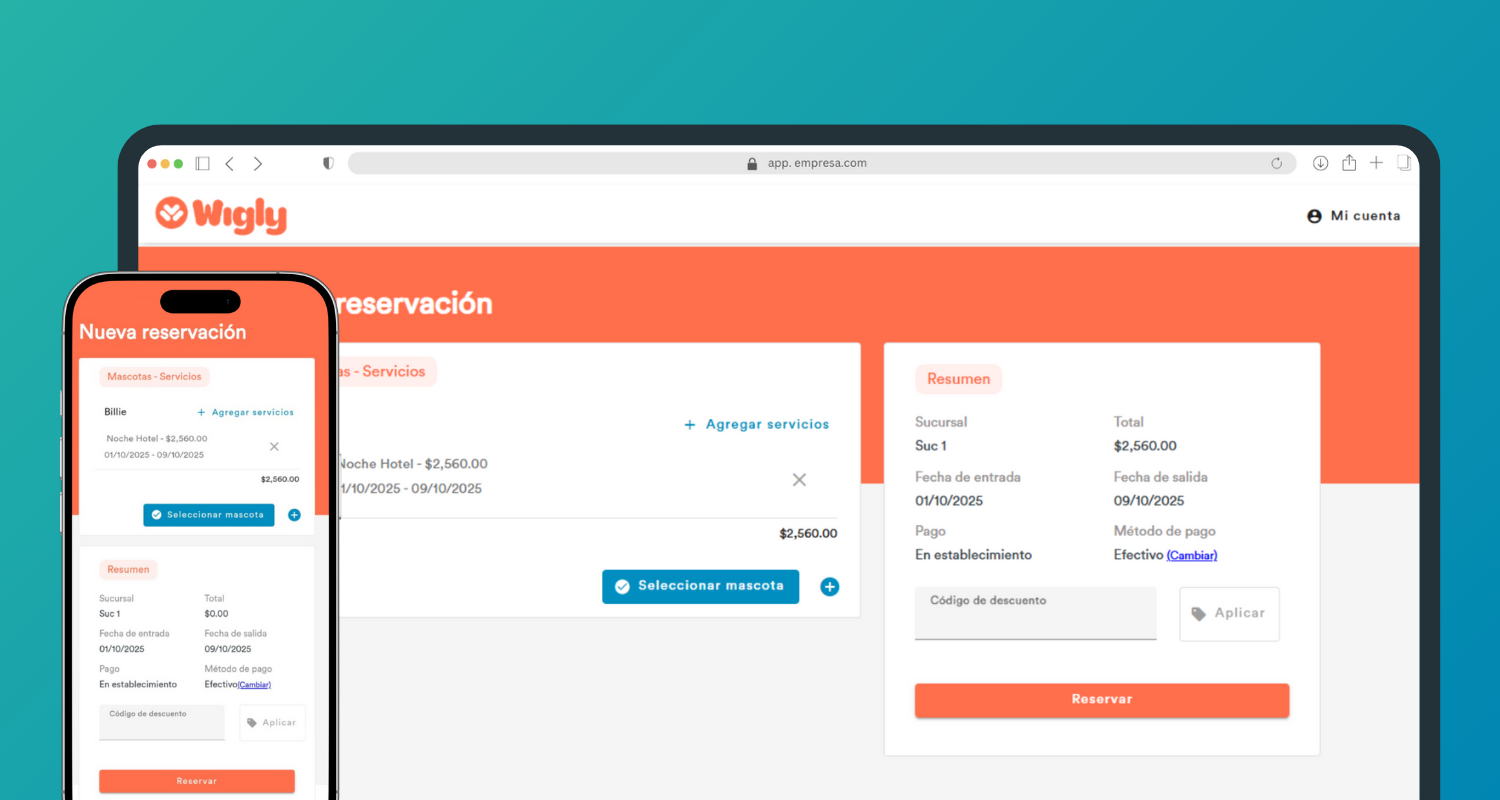Tap Agregar servicios on the phone screen
Viewport: 1500px width, 800px height.
pyautogui.click(x=245, y=412)
